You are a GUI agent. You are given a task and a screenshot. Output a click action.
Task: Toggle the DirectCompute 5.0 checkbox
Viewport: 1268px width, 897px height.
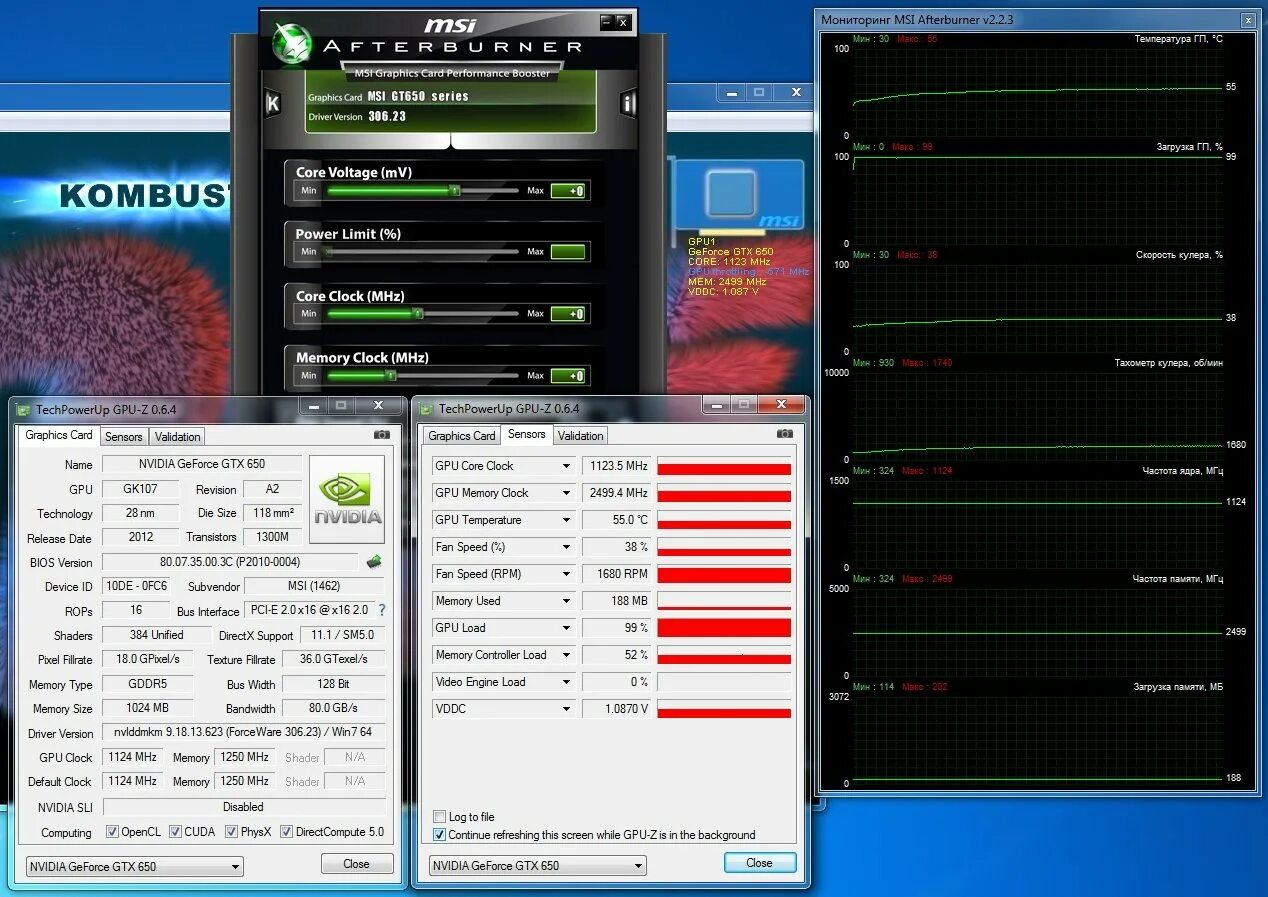coord(286,831)
